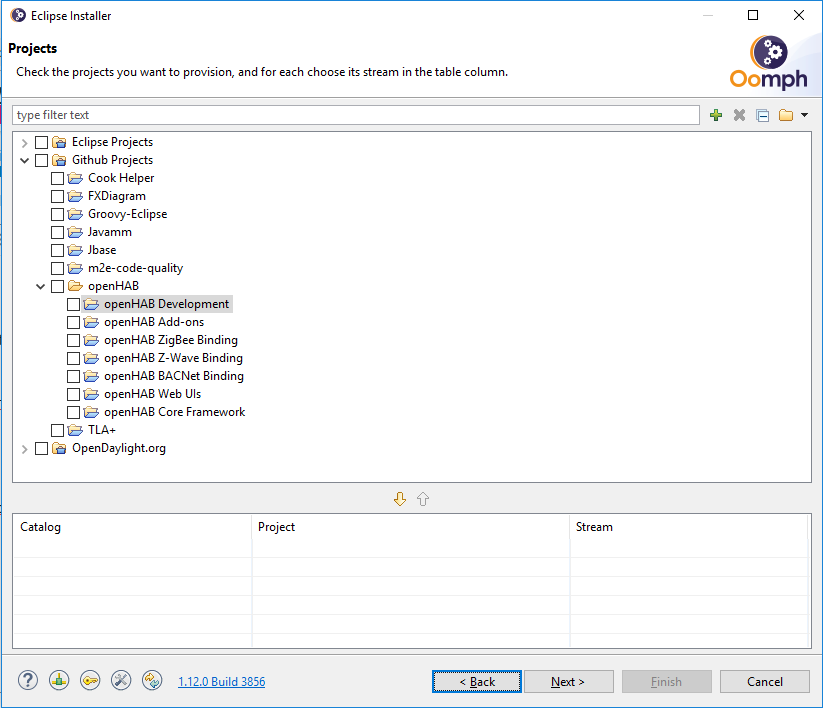
Task: Click the Eclipse Installer title bar icon
Action: point(18,15)
